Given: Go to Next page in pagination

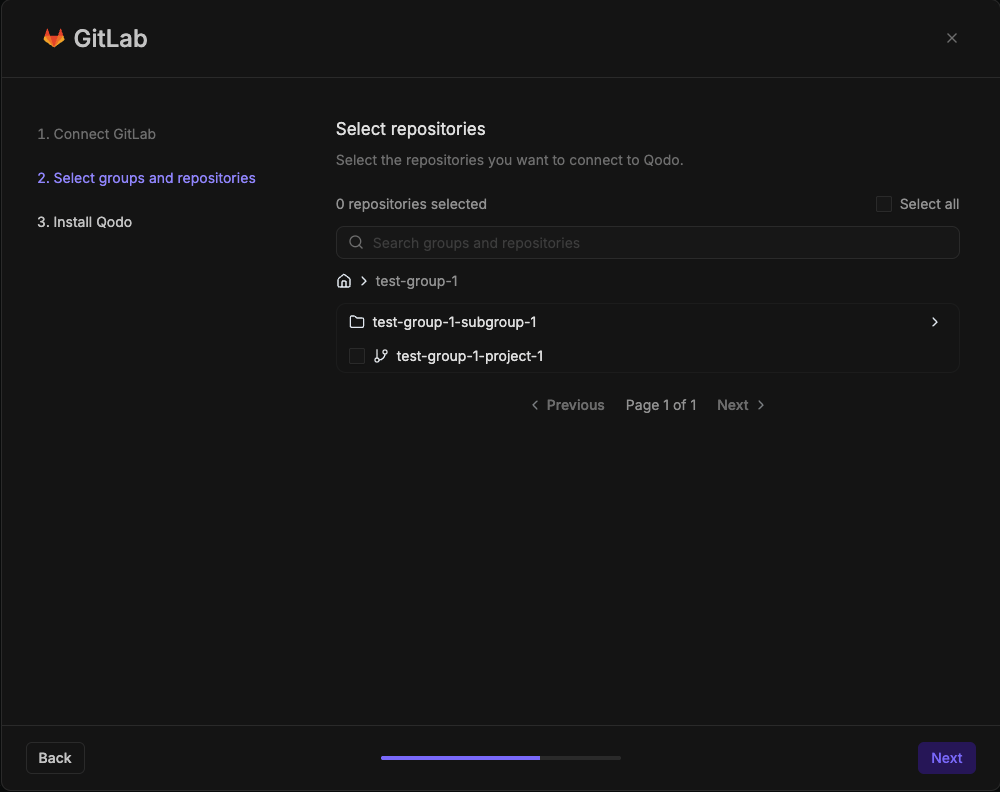Looking at the screenshot, I should pos(740,405).
